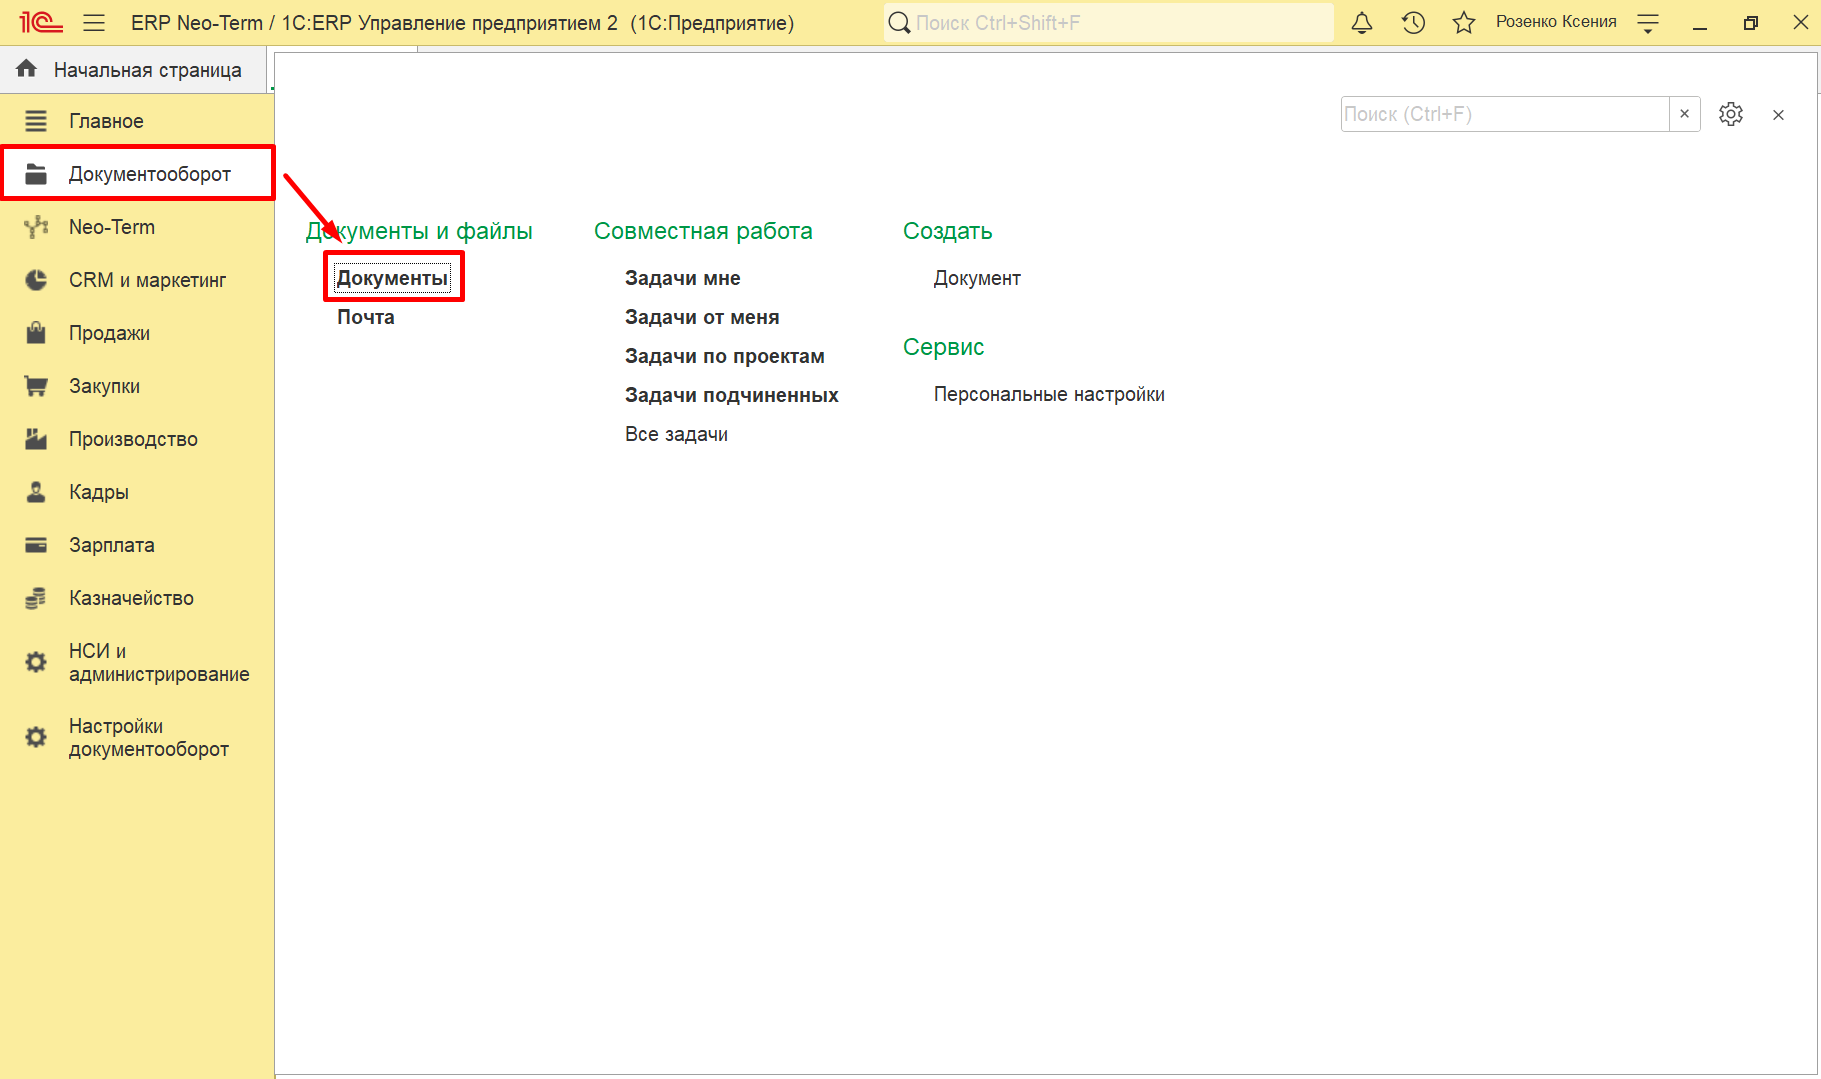Open the Почта link
Viewport: 1821px width, 1079px height.
[x=366, y=317]
